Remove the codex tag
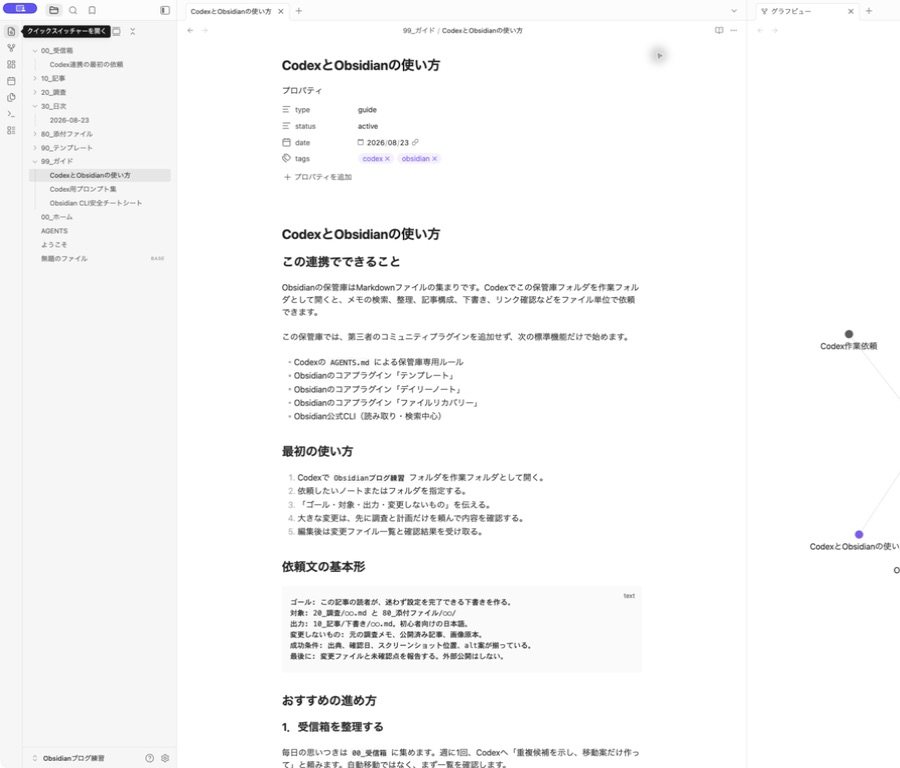The image size is (900, 768). pos(387,159)
